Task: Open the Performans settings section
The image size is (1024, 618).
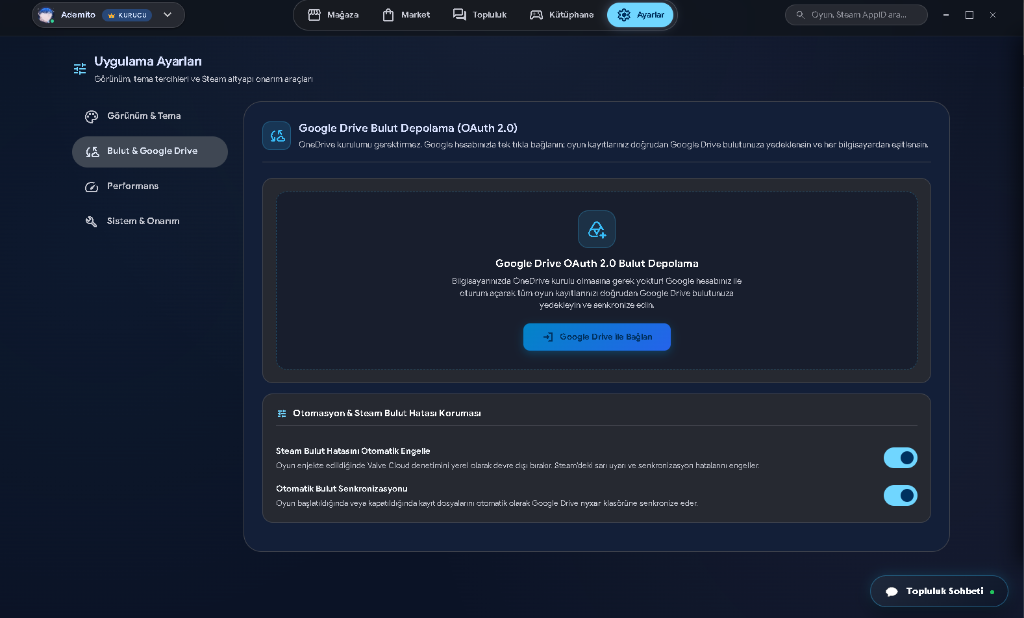Action: click(x=150, y=186)
